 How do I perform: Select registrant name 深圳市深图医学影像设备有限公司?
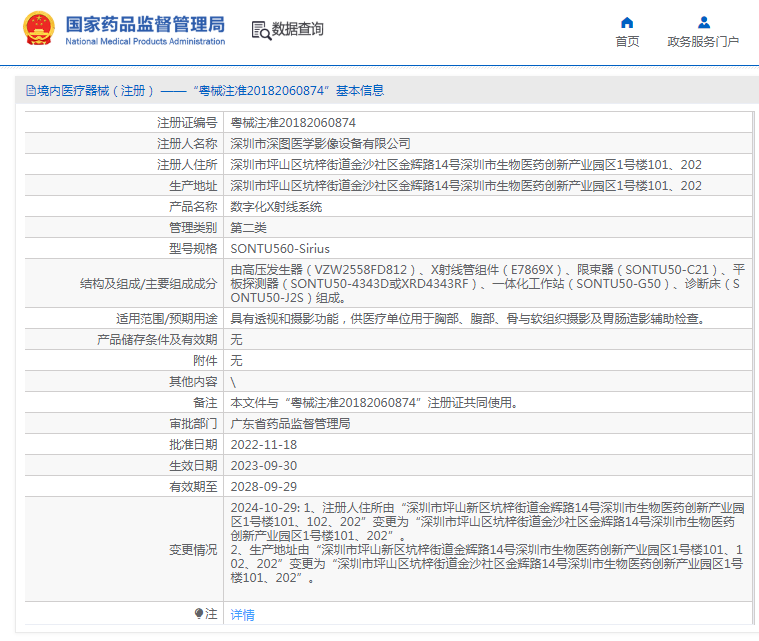click(x=320, y=144)
